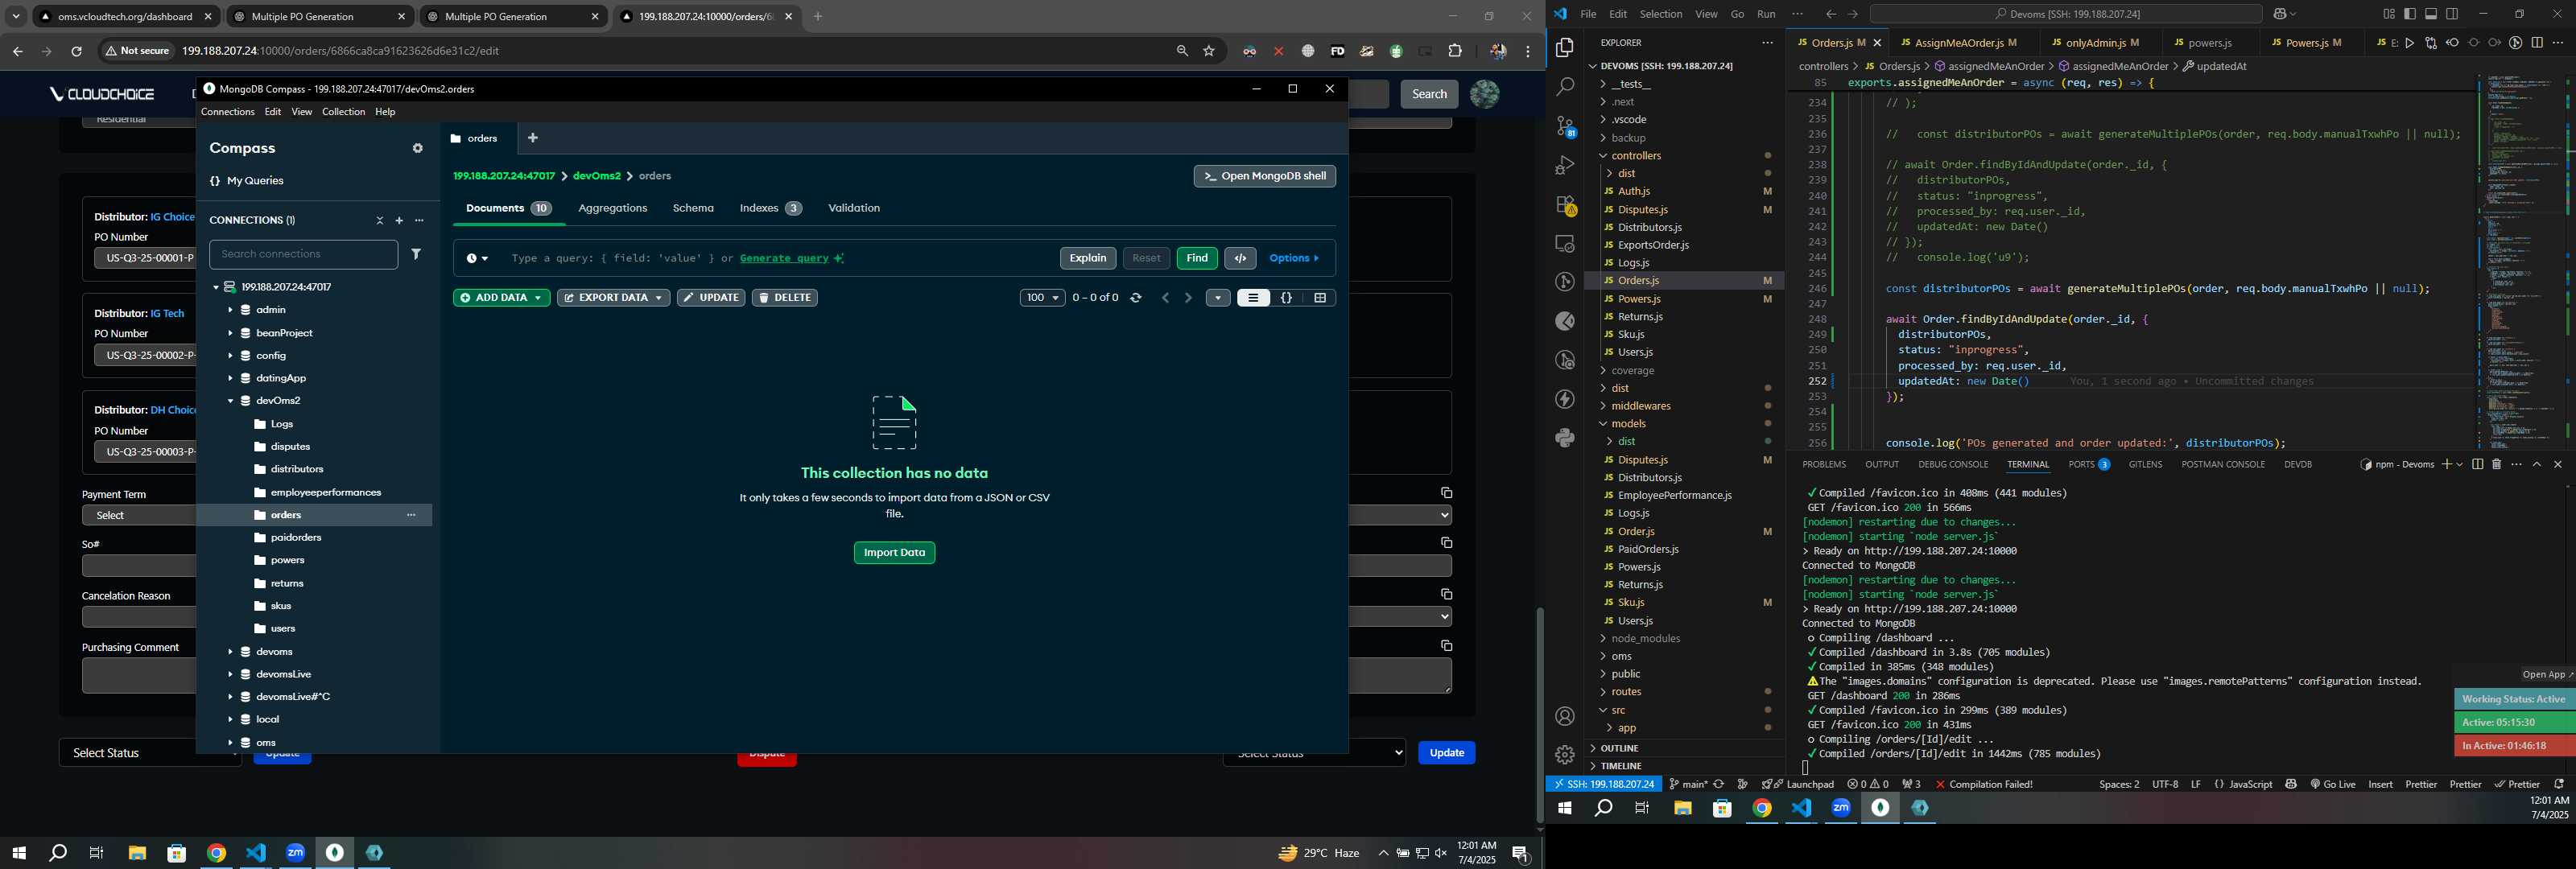Open the connections filter funnel icon

(416, 254)
